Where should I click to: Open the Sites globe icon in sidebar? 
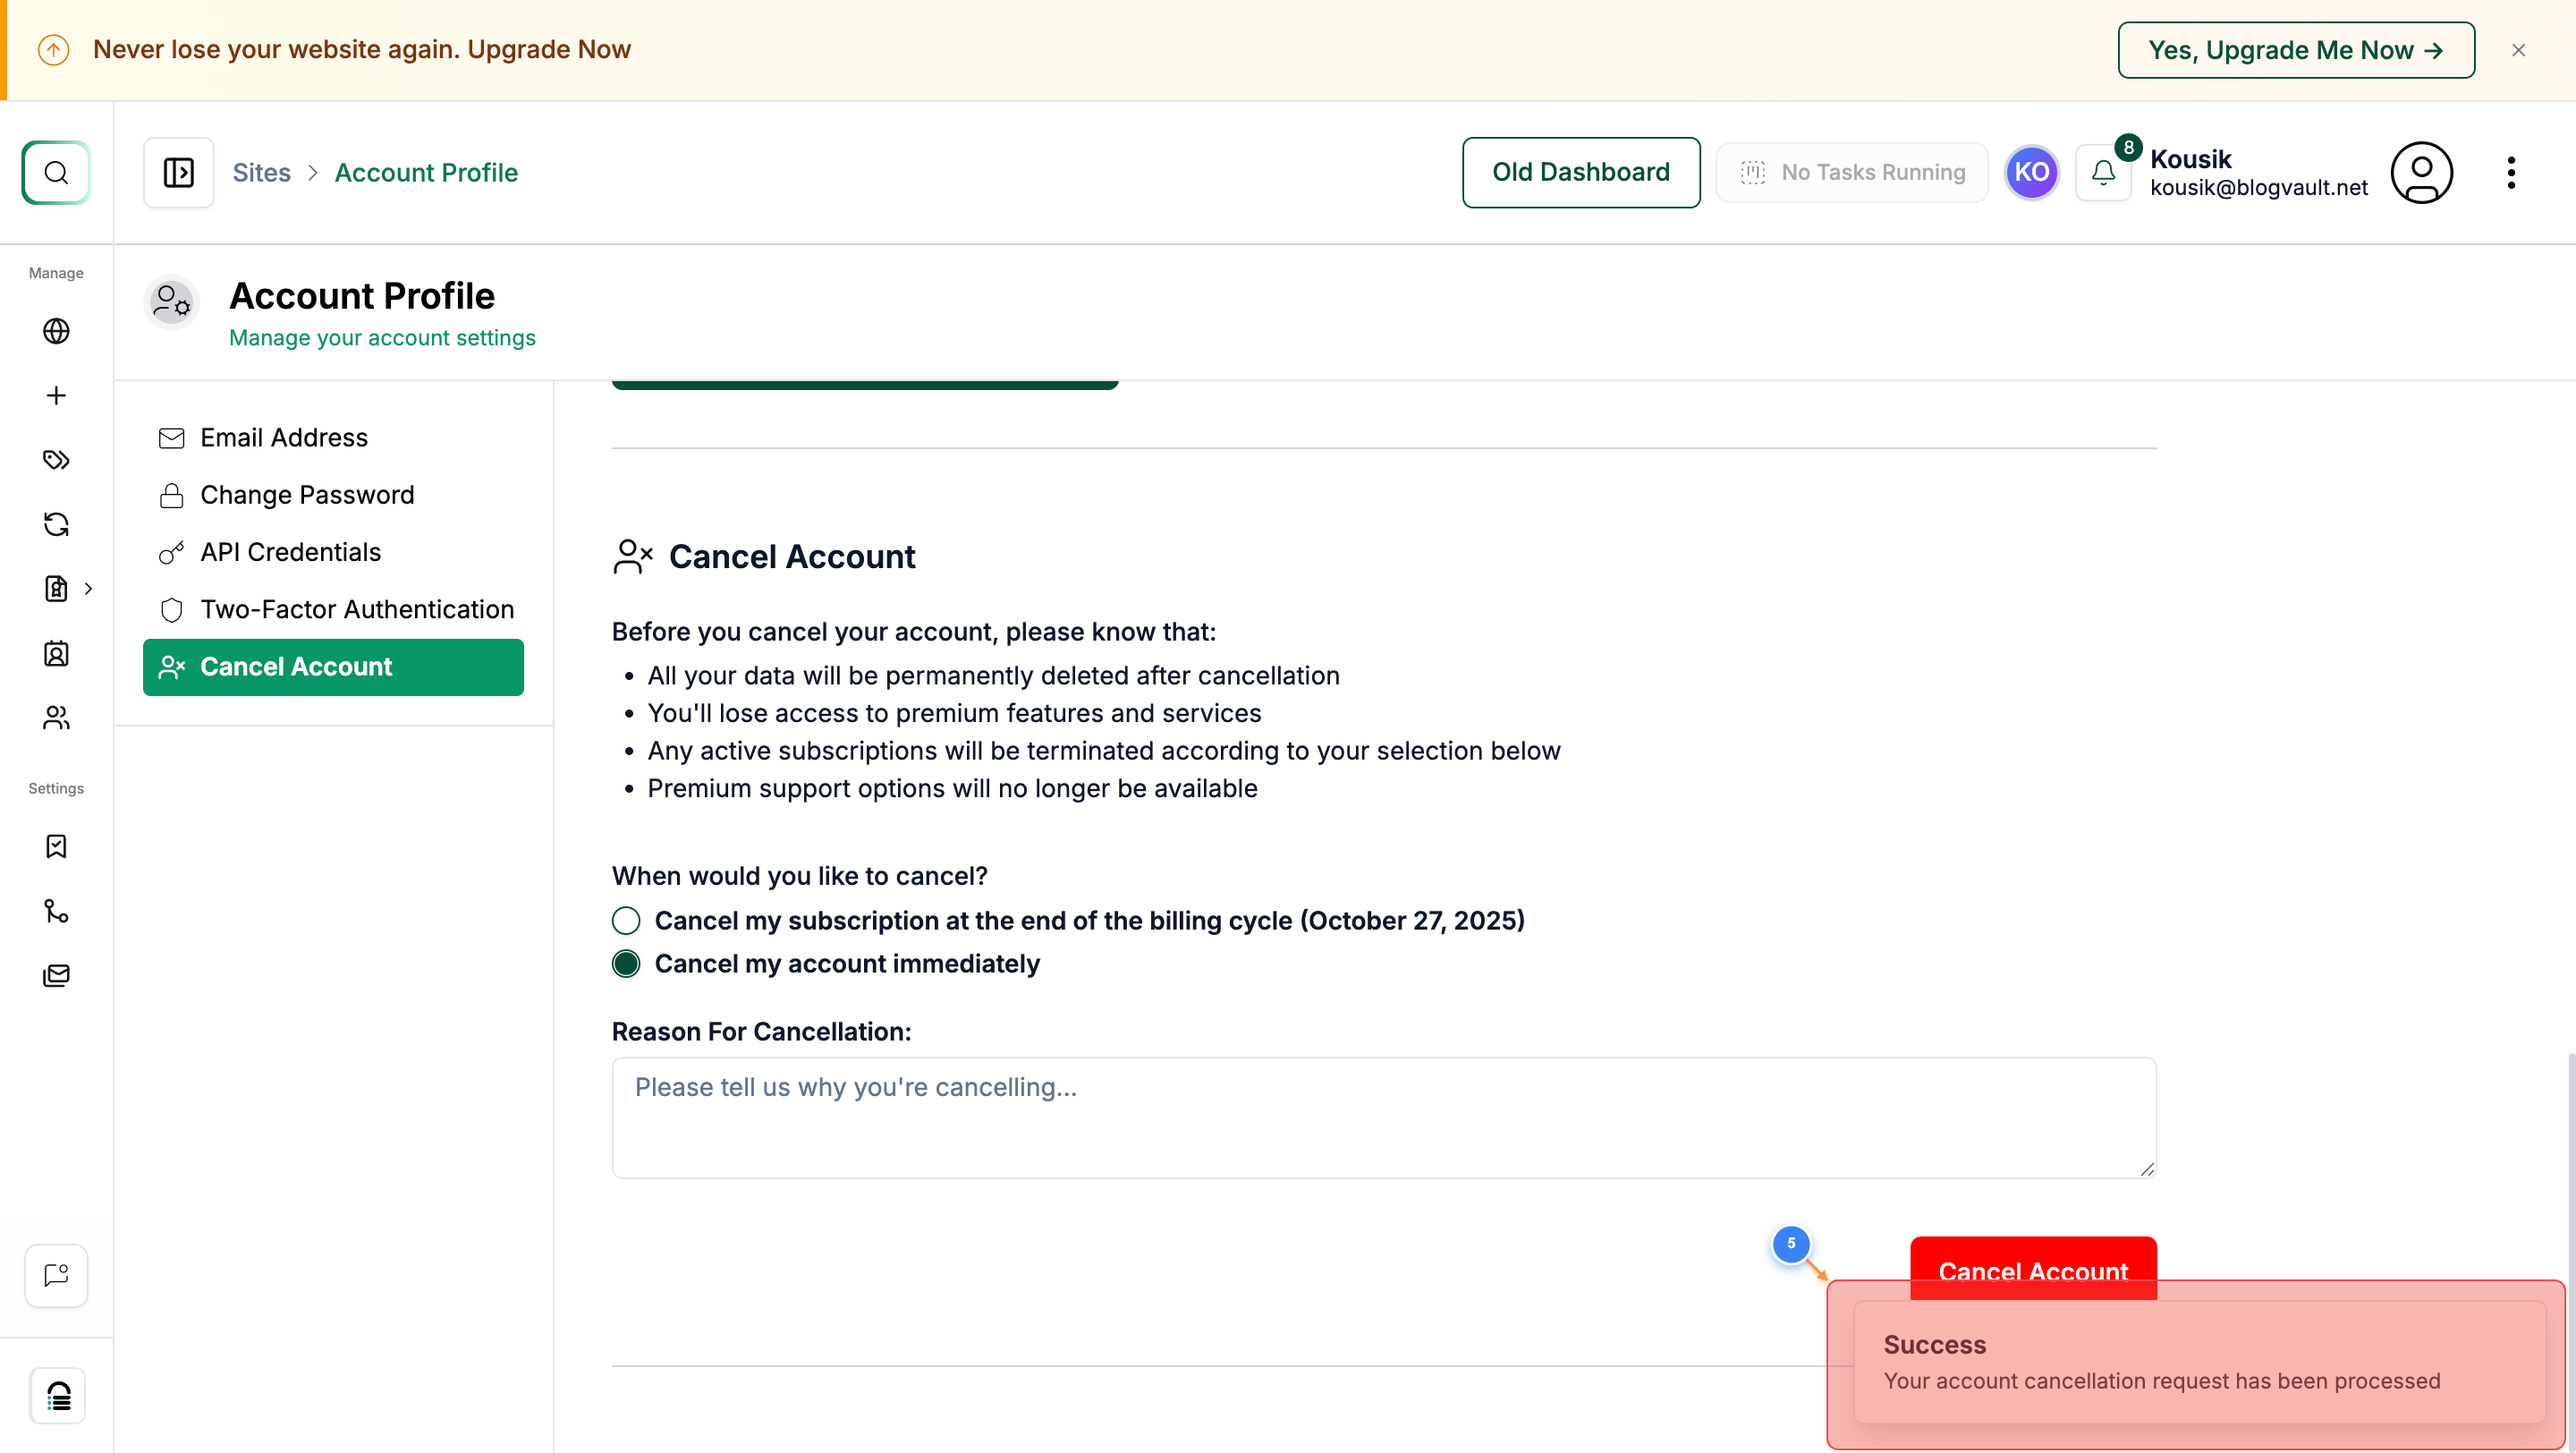pyautogui.click(x=56, y=330)
